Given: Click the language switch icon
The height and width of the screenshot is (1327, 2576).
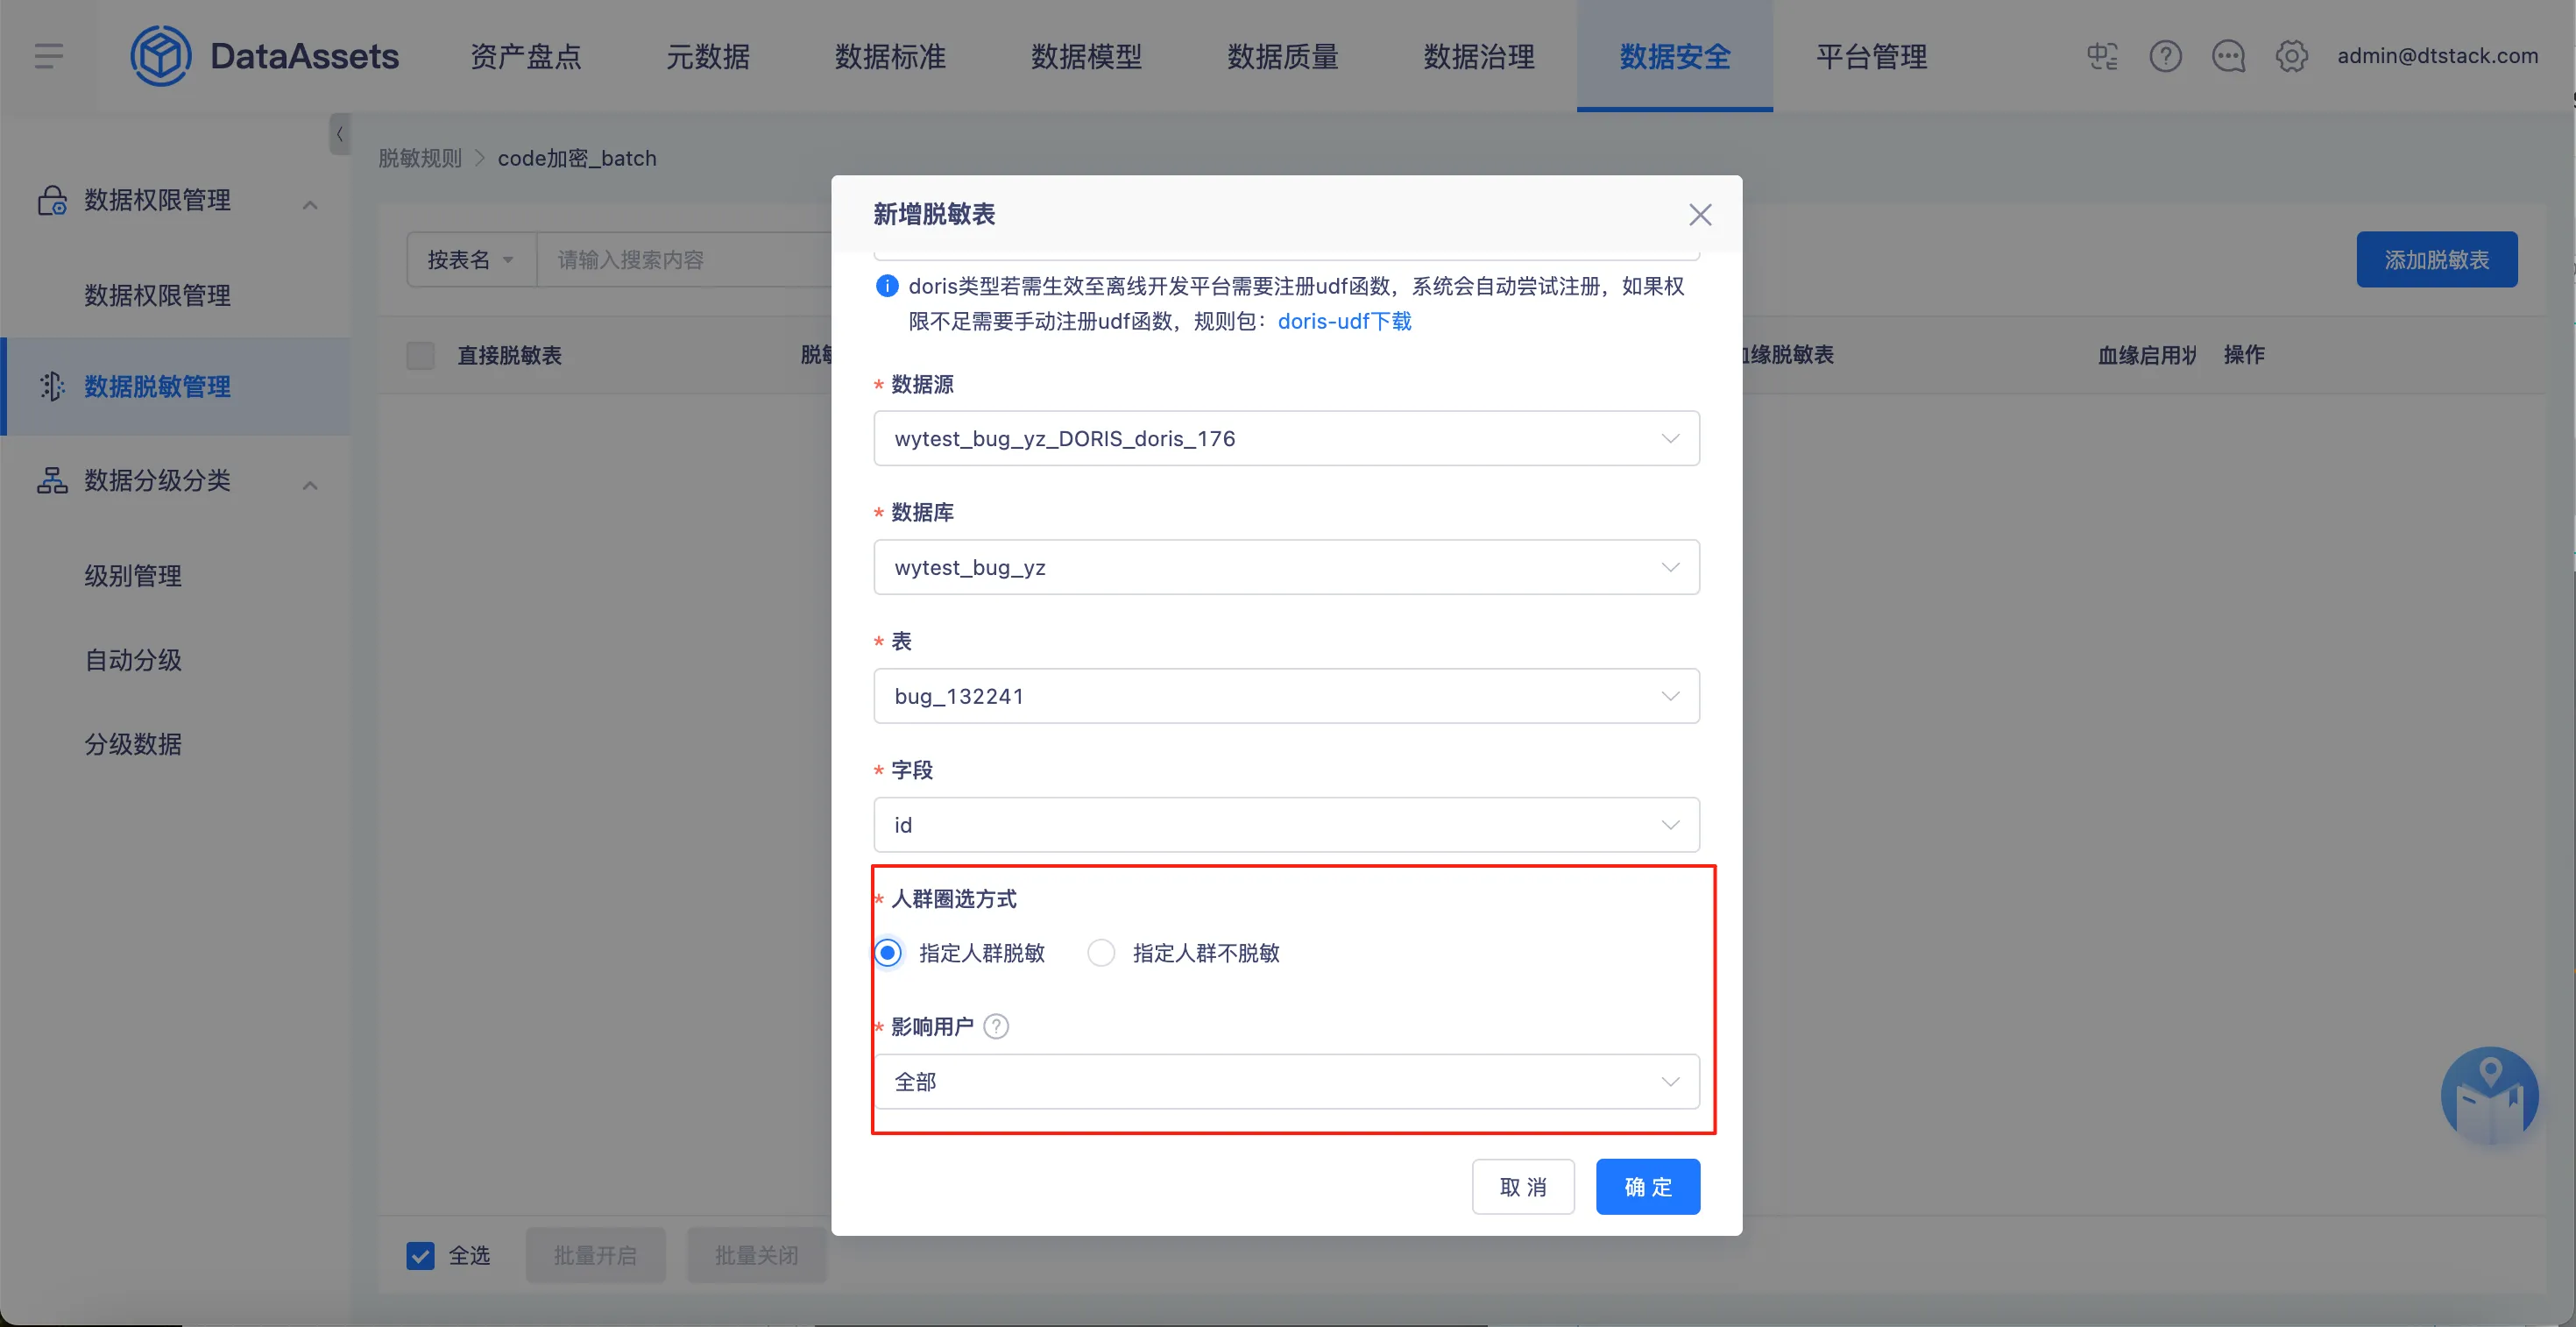Looking at the screenshot, I should (2102, 56).
